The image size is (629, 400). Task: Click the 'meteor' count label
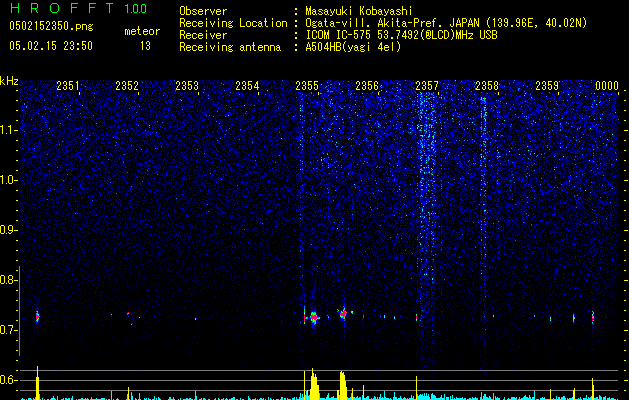click(142, 31)
